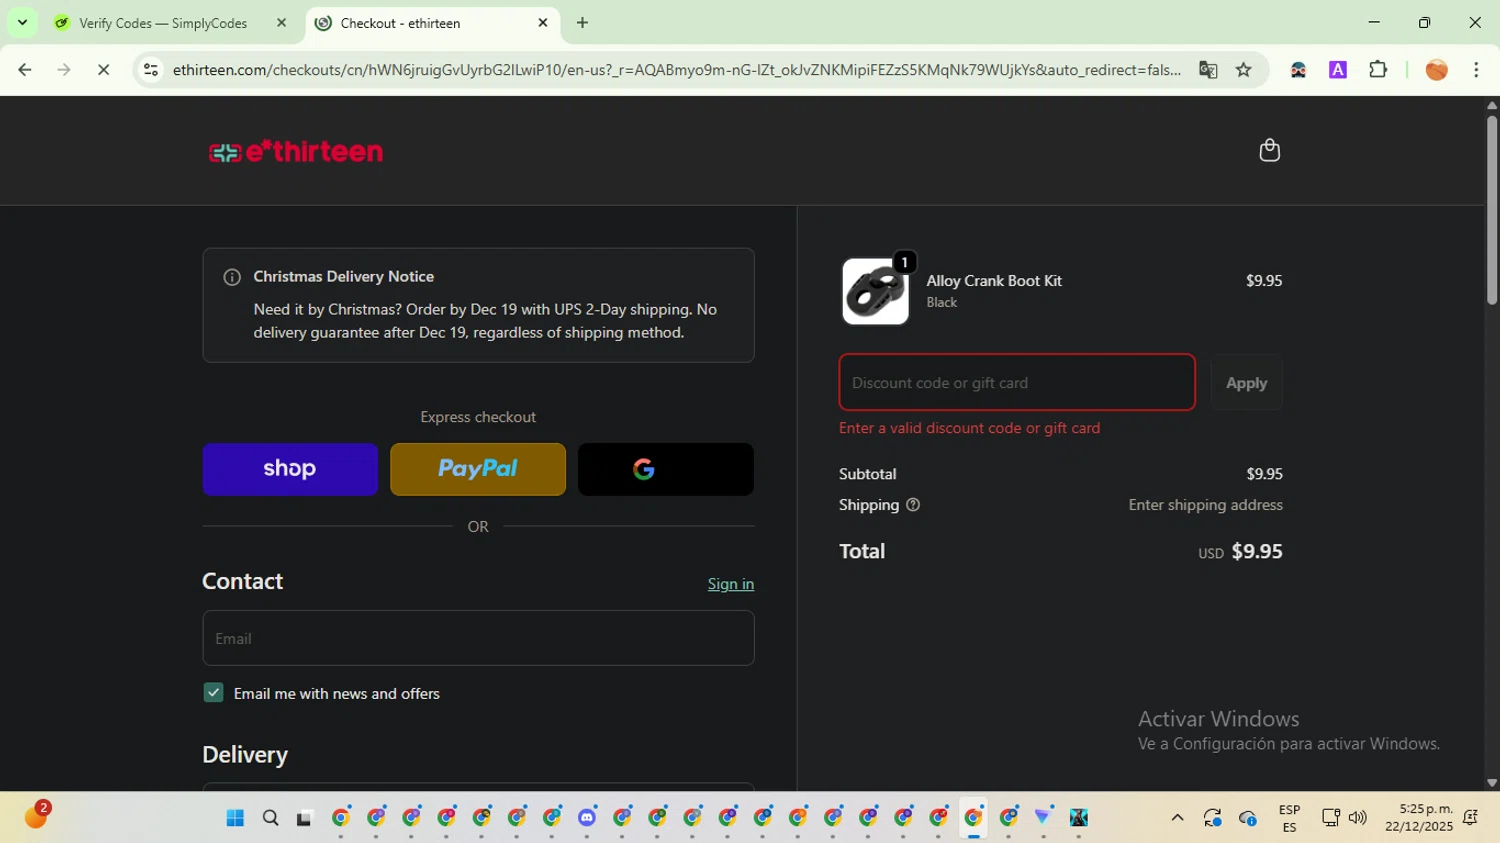Open the Windows Start menu
Image resolution: width=1500 pixels, height=843 pixels.
[x=235, y=818]
